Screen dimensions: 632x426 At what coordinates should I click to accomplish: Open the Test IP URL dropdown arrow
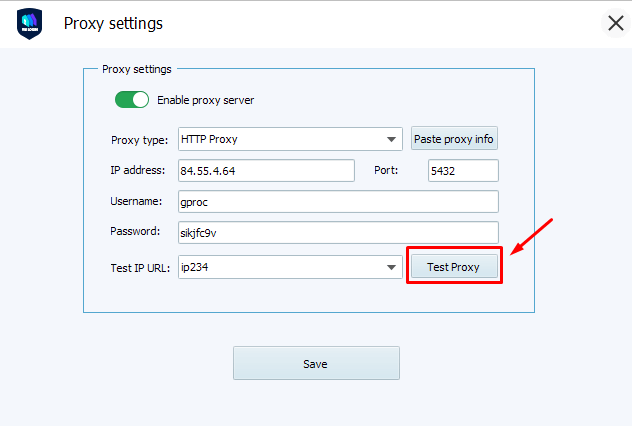[x=392, y=267]
